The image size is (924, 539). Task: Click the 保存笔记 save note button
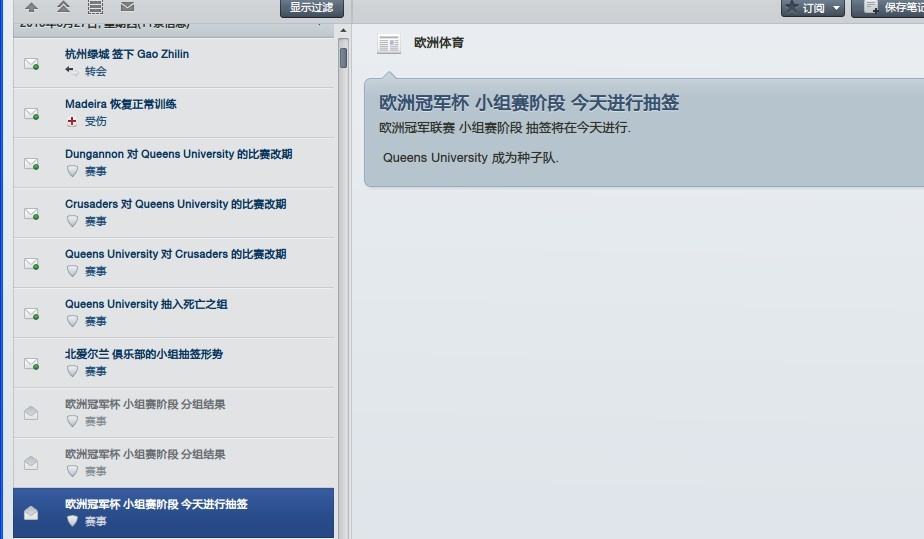pos(890,8)
